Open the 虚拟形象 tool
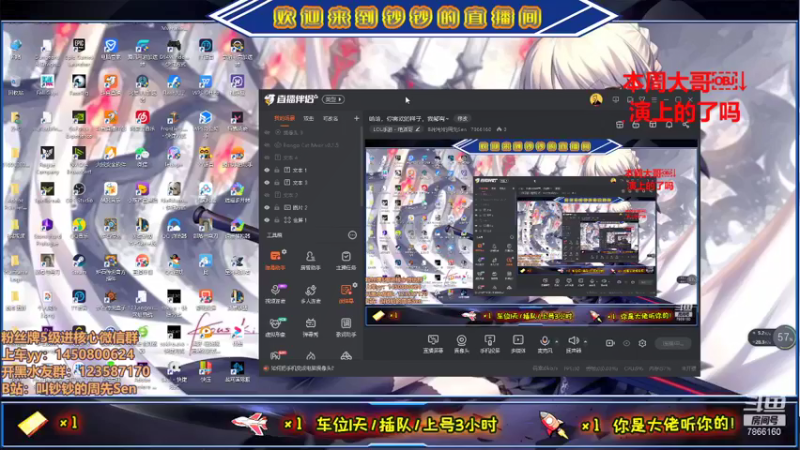The height and width of the screenshot is (450, 800). 276,328
